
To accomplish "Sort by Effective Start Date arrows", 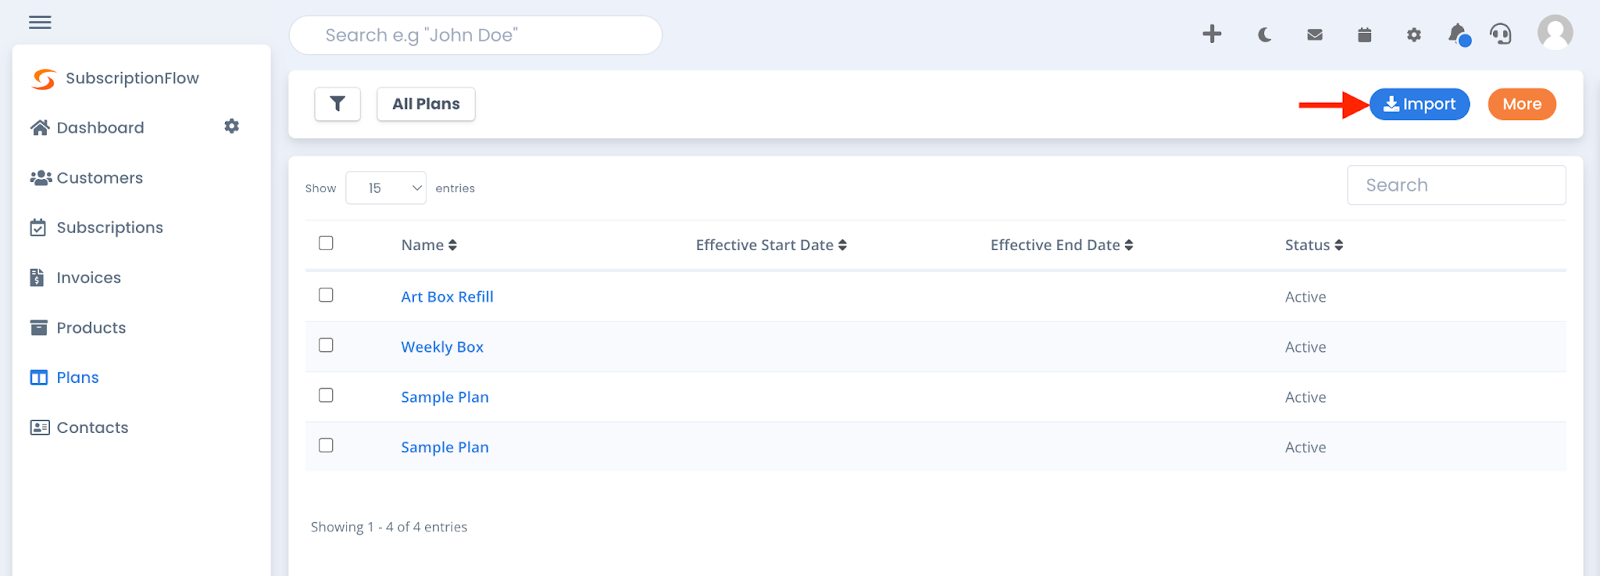I will pyautogui.click(x=842, y=245).
